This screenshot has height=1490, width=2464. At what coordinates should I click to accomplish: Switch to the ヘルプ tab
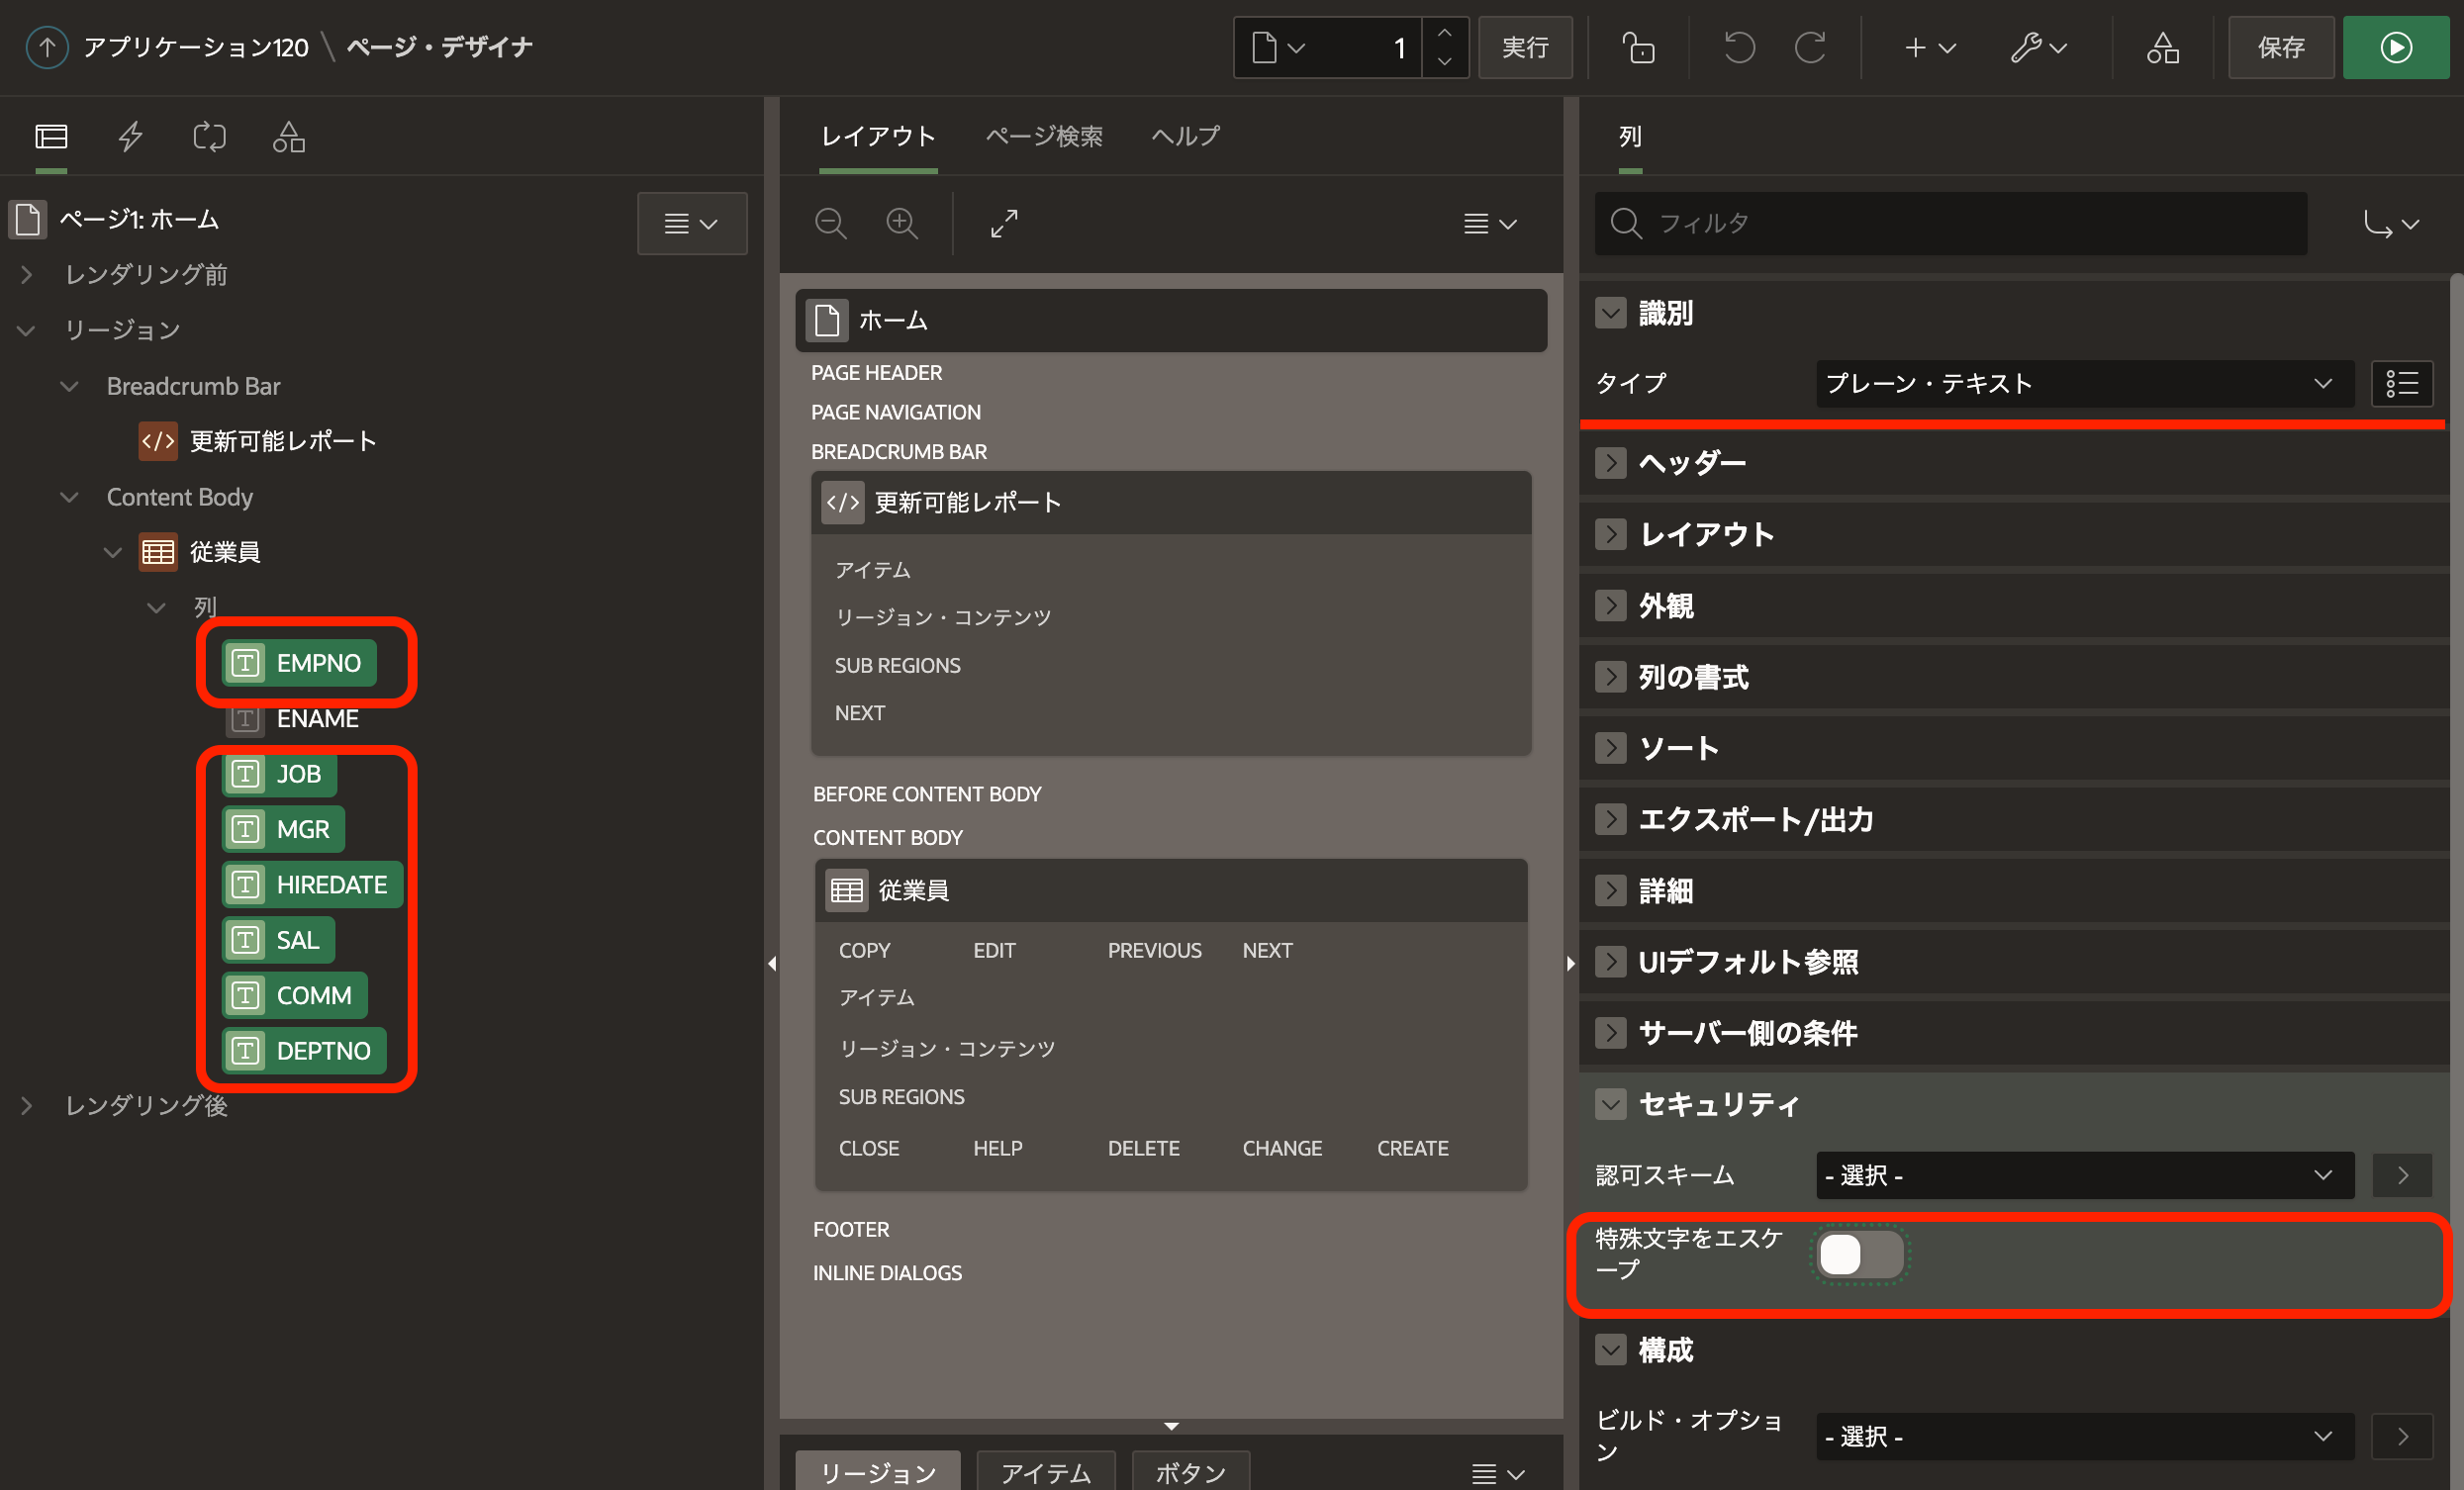[1185, 136]
